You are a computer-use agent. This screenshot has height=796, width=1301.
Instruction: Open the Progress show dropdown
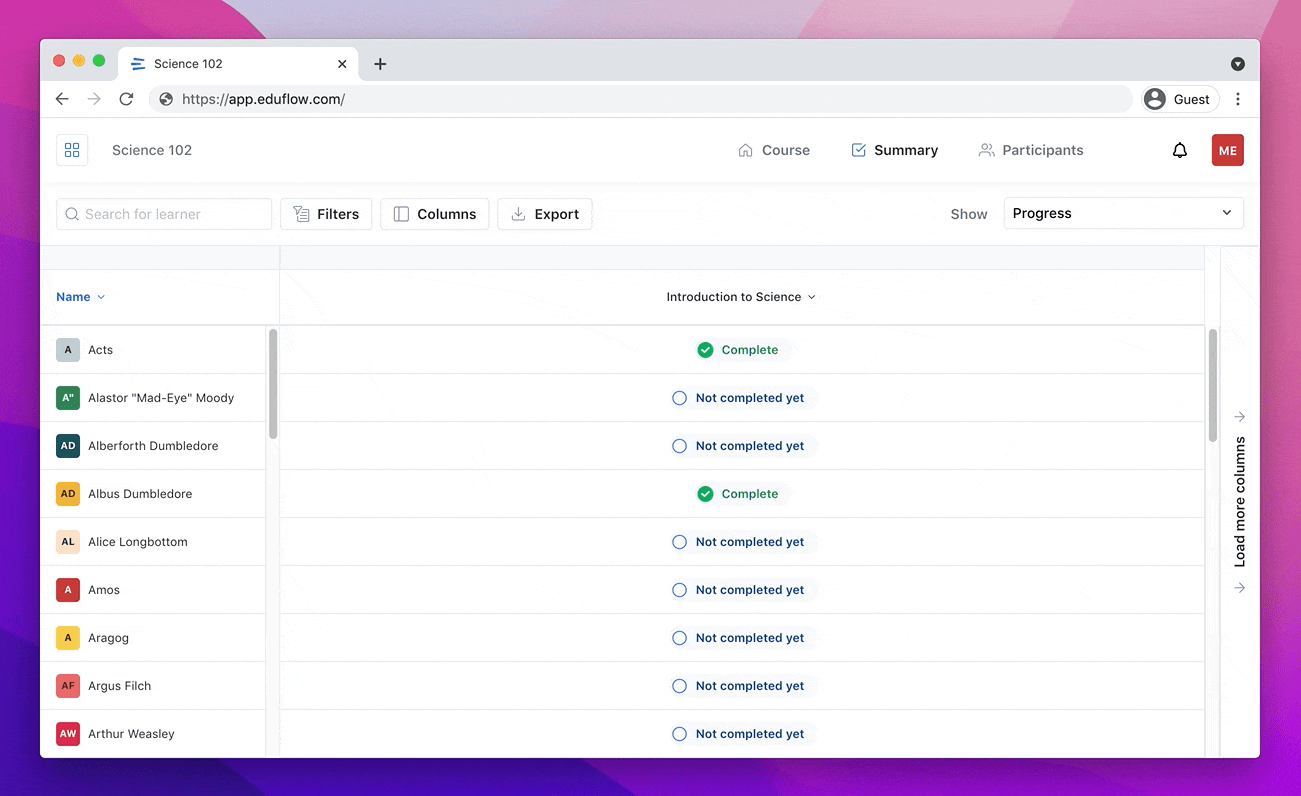(1123, 213)
